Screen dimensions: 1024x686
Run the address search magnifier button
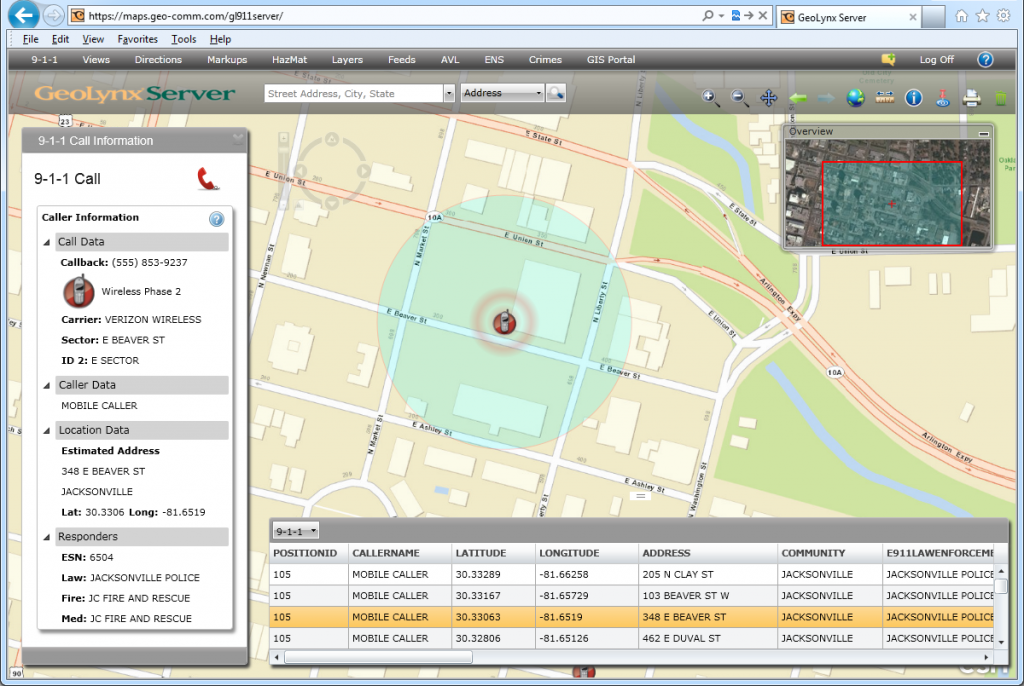[x=556, y=93]
